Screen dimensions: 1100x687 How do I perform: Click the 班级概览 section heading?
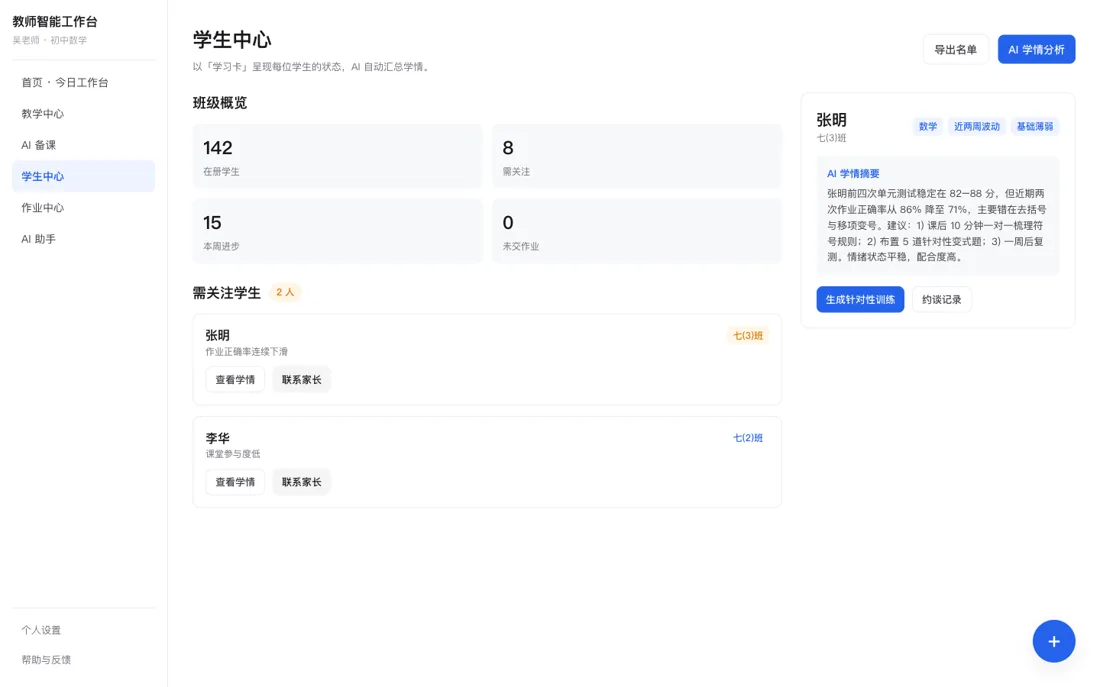click(x=220, y=103)
